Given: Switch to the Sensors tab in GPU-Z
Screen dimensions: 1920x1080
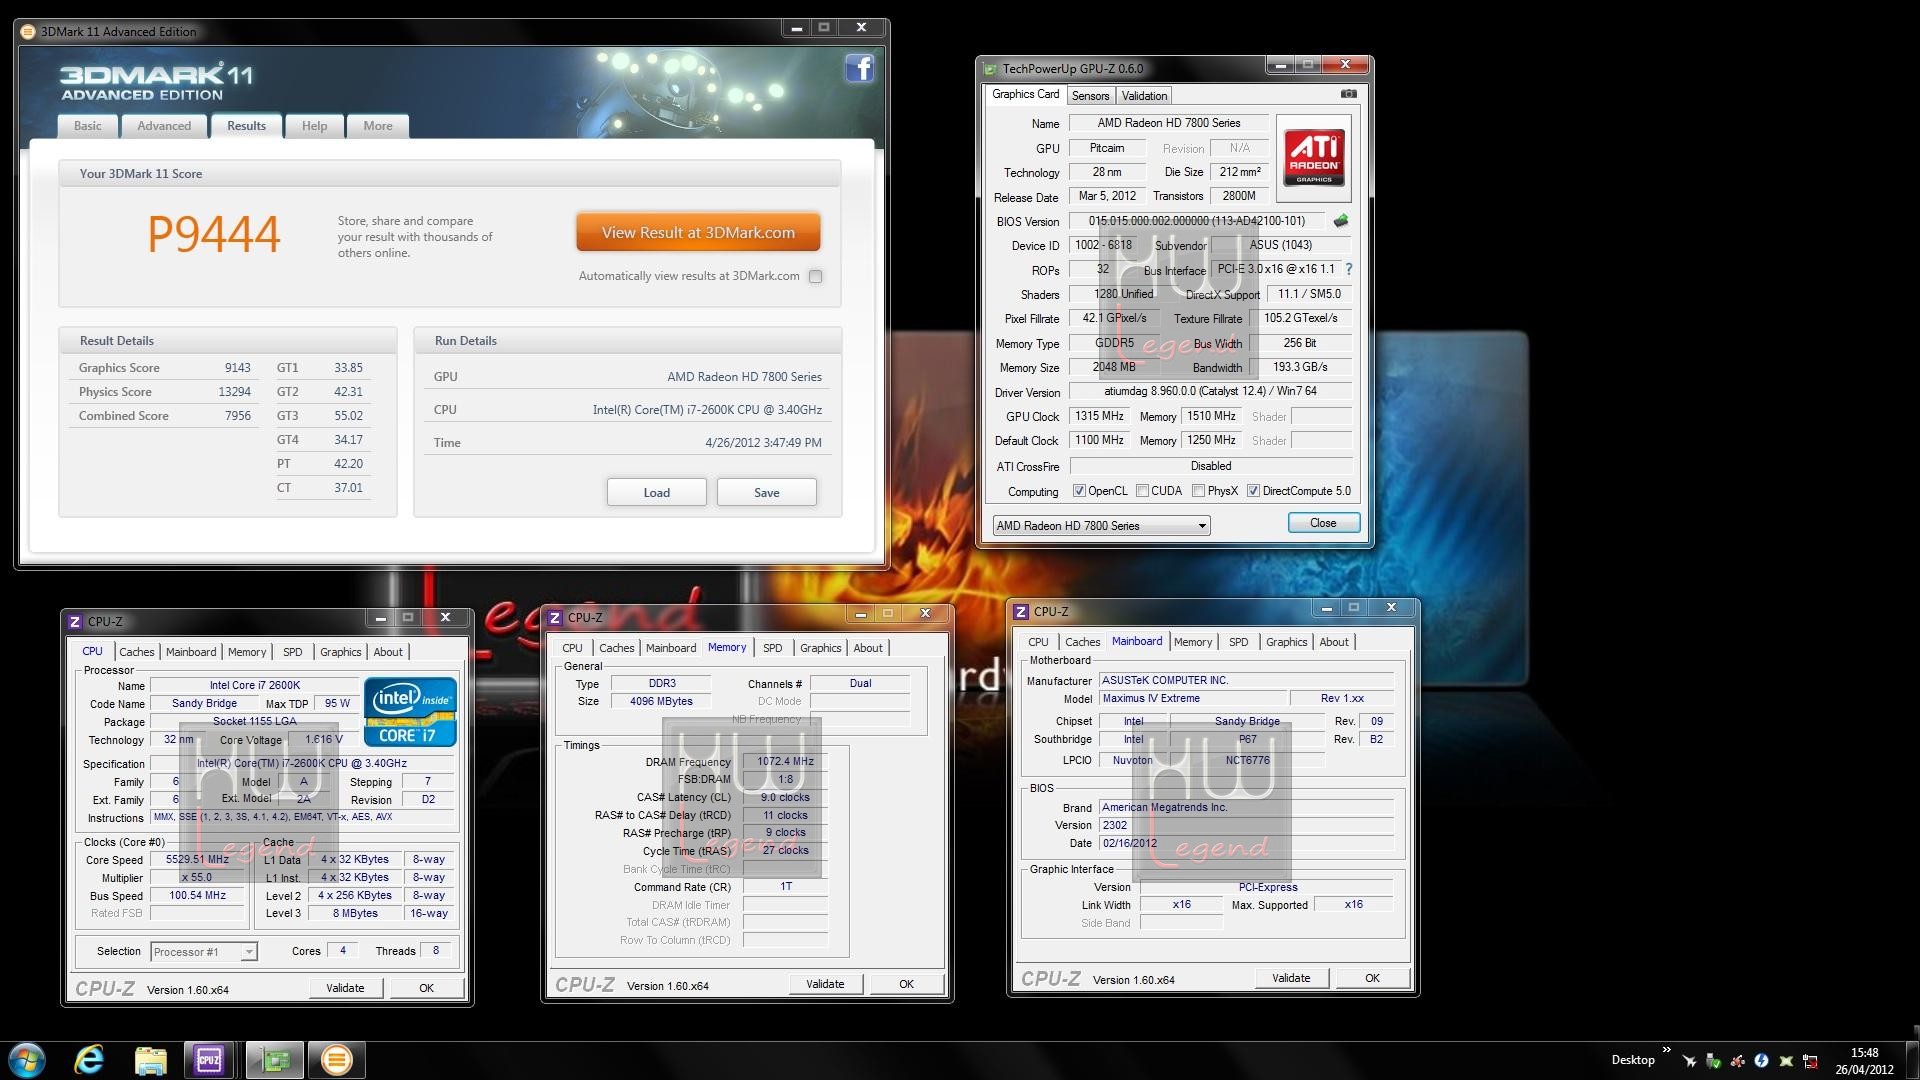Looking at the screenshot, I should 1090,96.
